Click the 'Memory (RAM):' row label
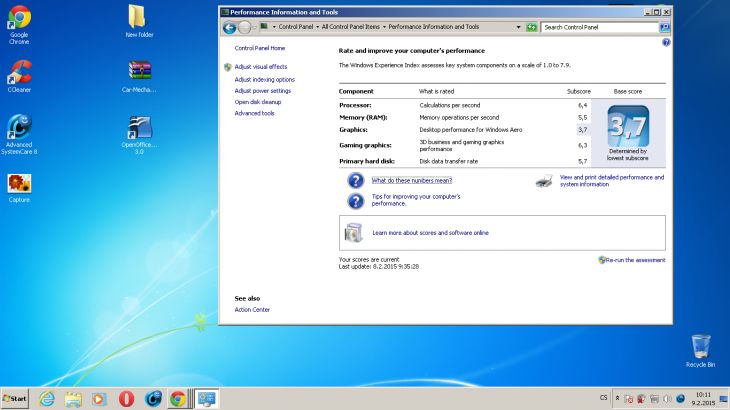 point(363,118)
